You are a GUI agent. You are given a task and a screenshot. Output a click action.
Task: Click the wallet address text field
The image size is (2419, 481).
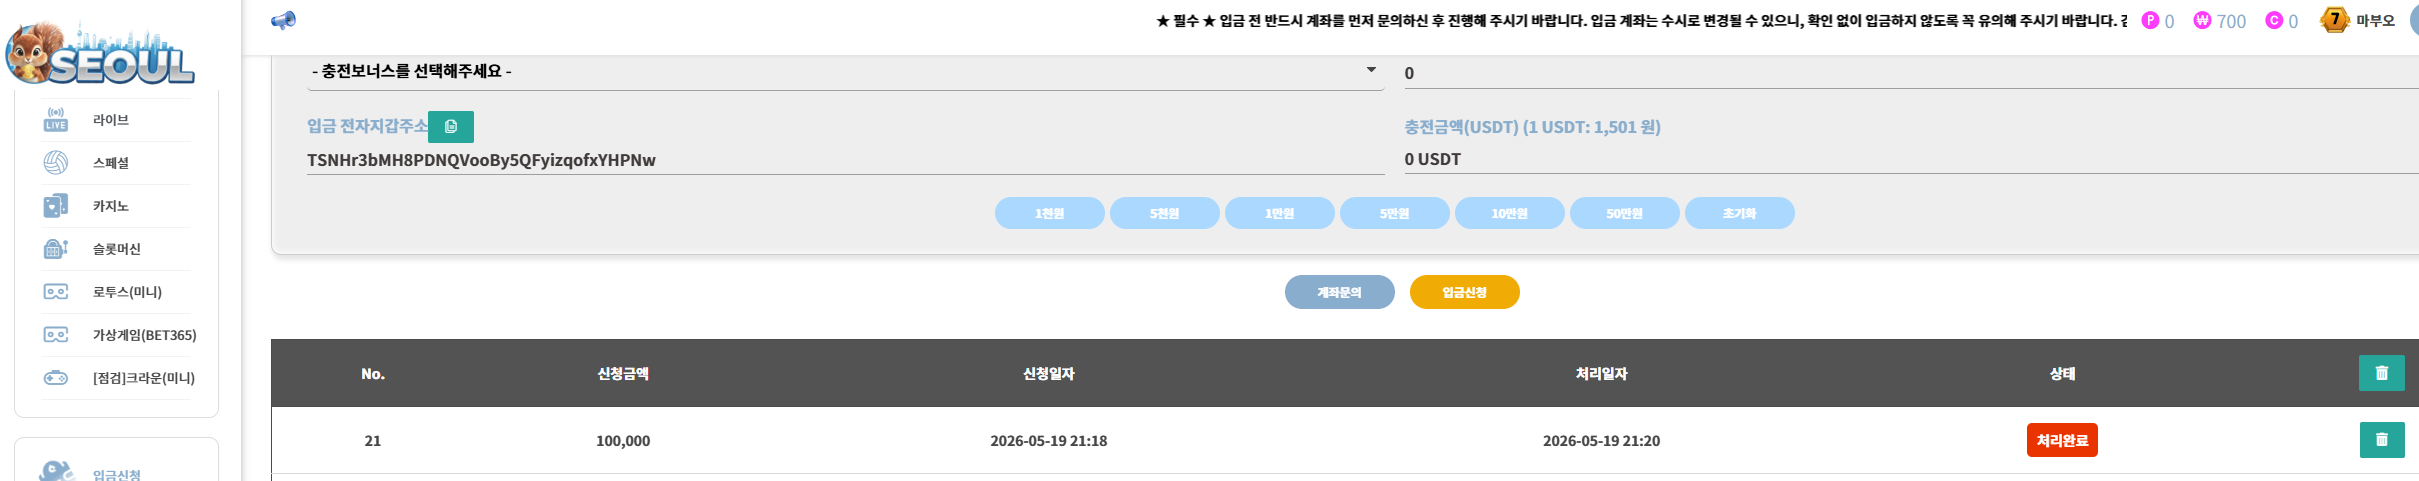point(845,160)
